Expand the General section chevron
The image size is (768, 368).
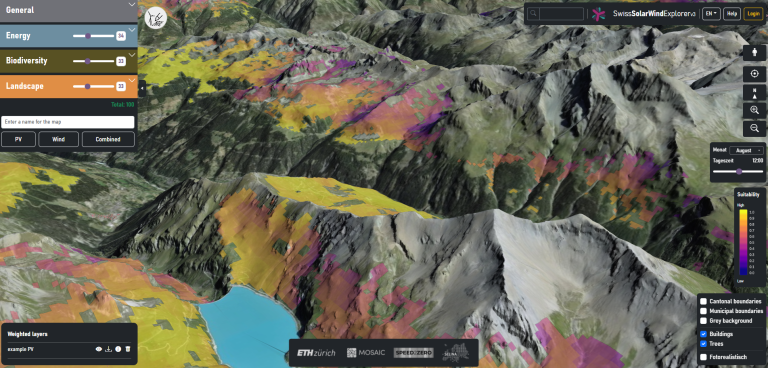click(x=131, y=4)
